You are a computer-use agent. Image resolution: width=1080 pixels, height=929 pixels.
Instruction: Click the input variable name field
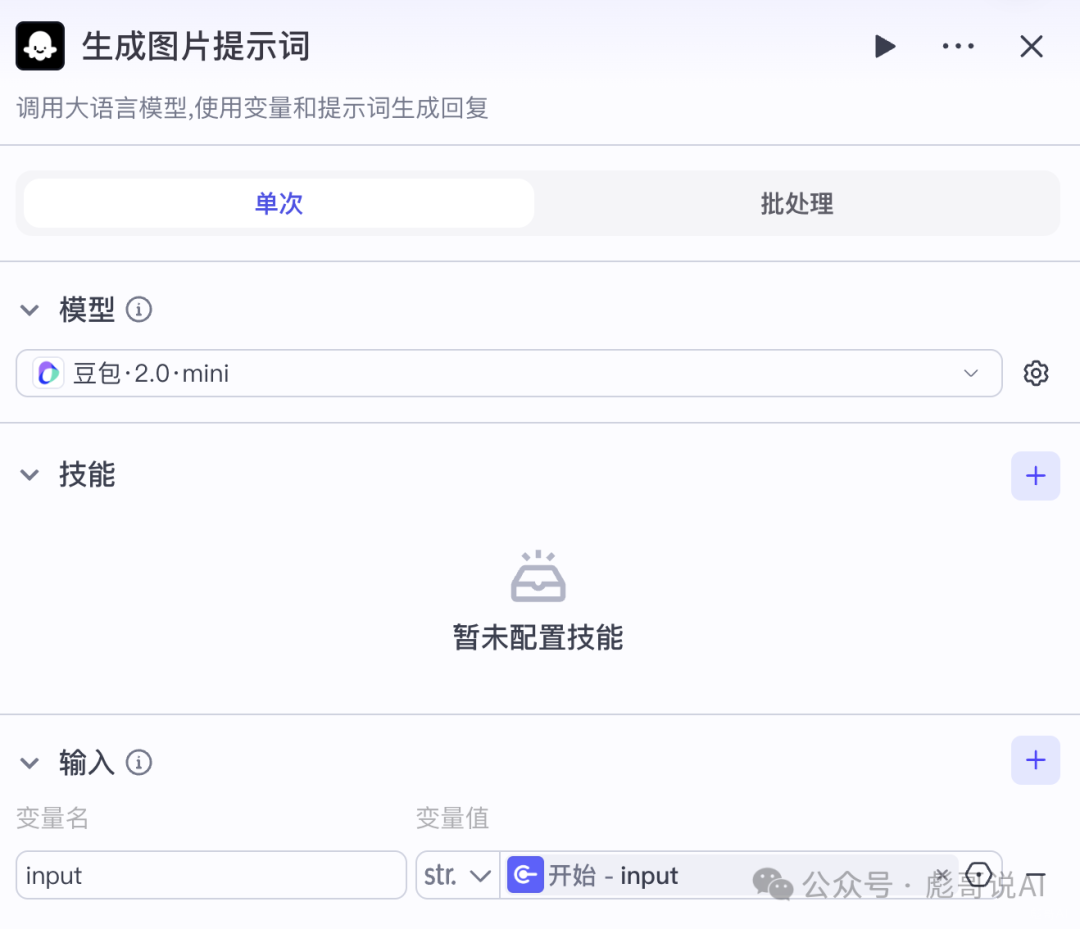[211, 875]
